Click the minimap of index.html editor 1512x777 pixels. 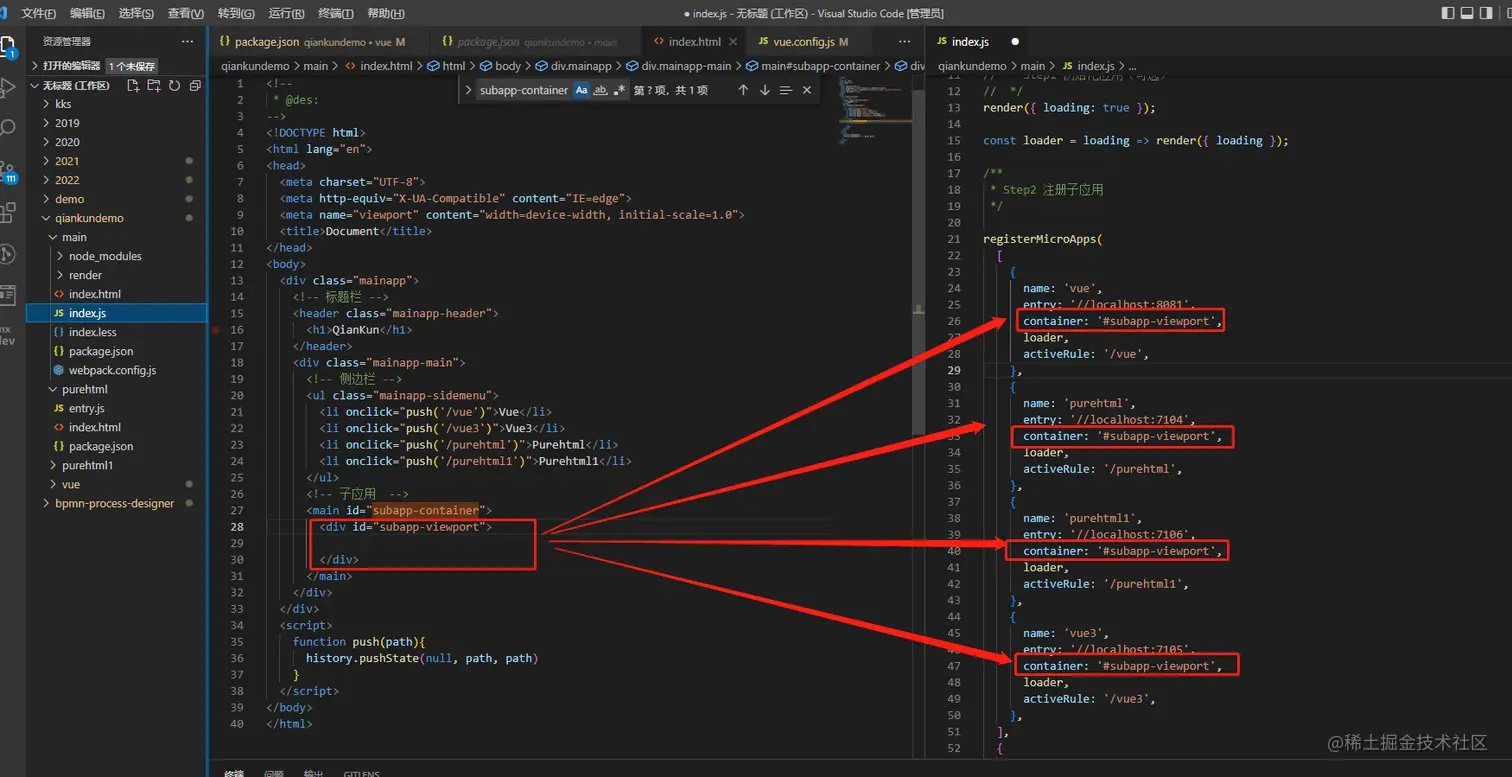[874, 110]
